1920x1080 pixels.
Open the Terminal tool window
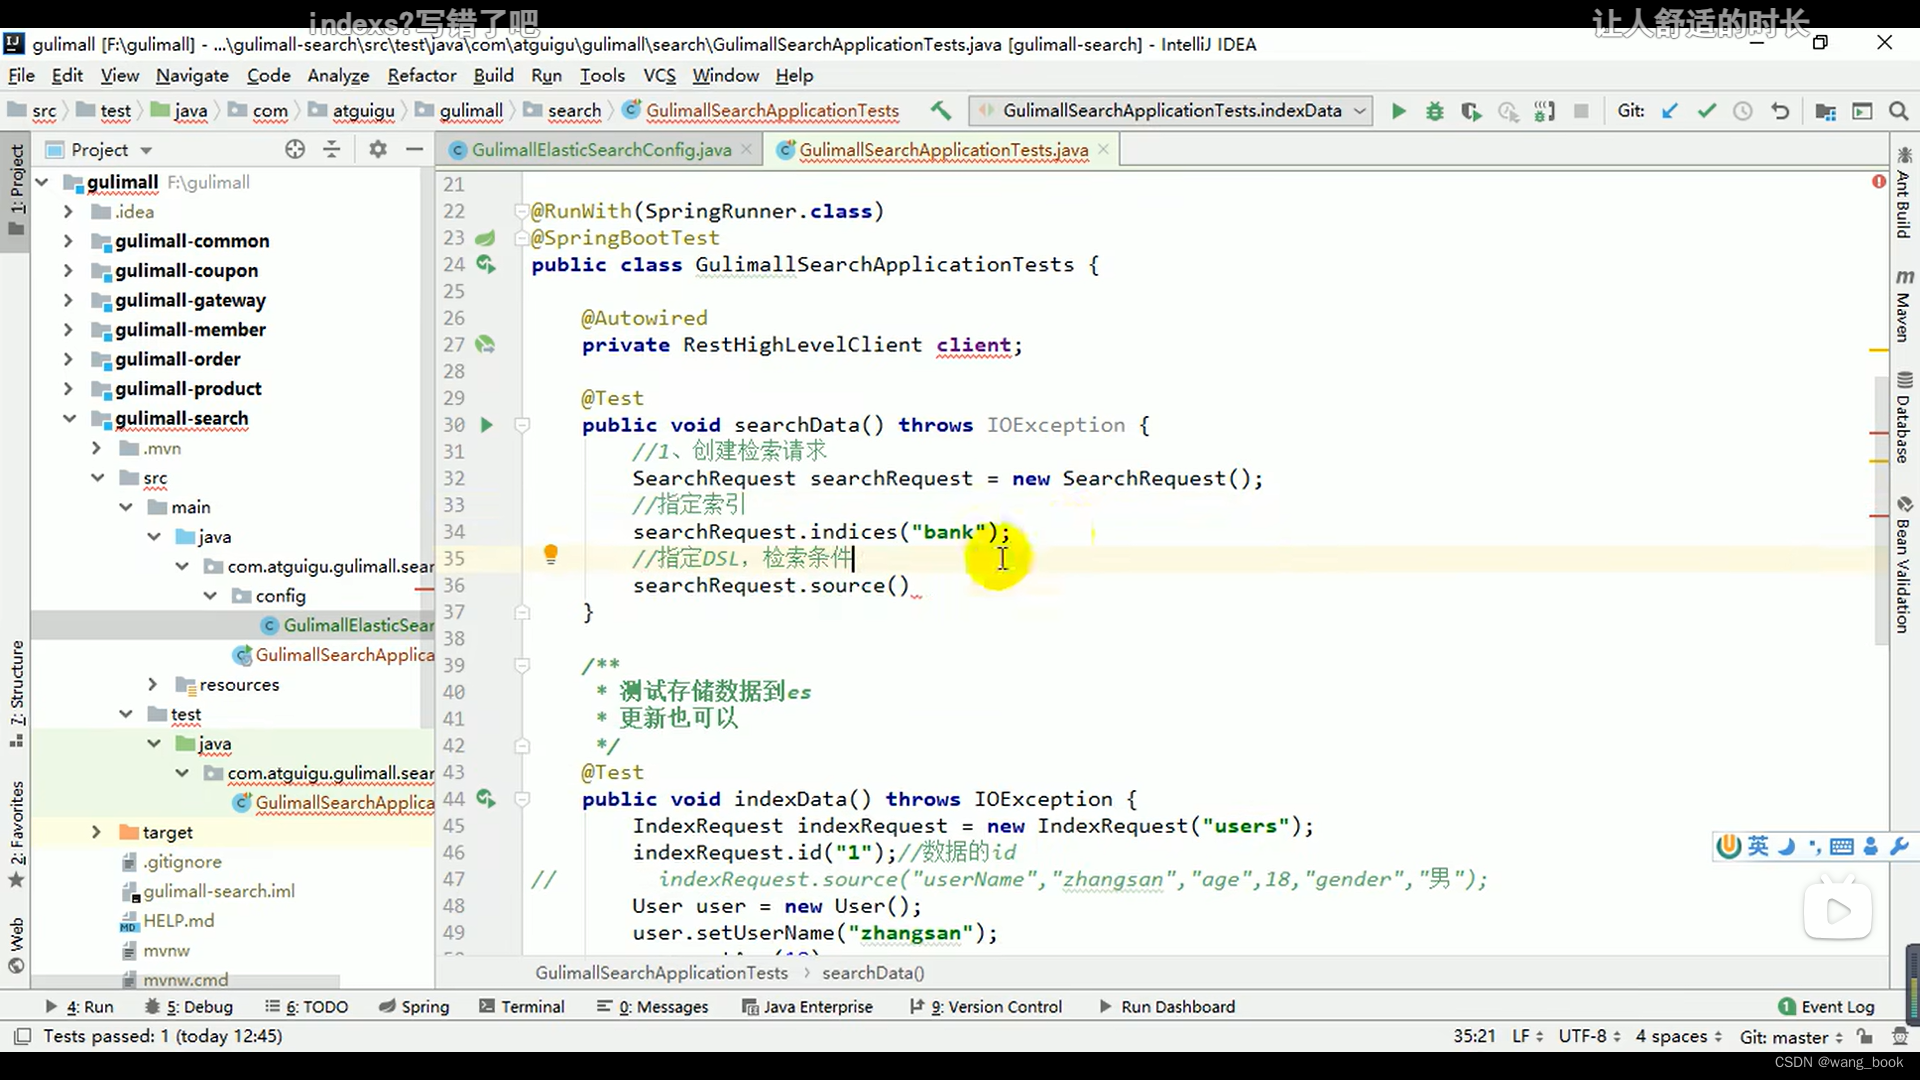[522, 1006]
